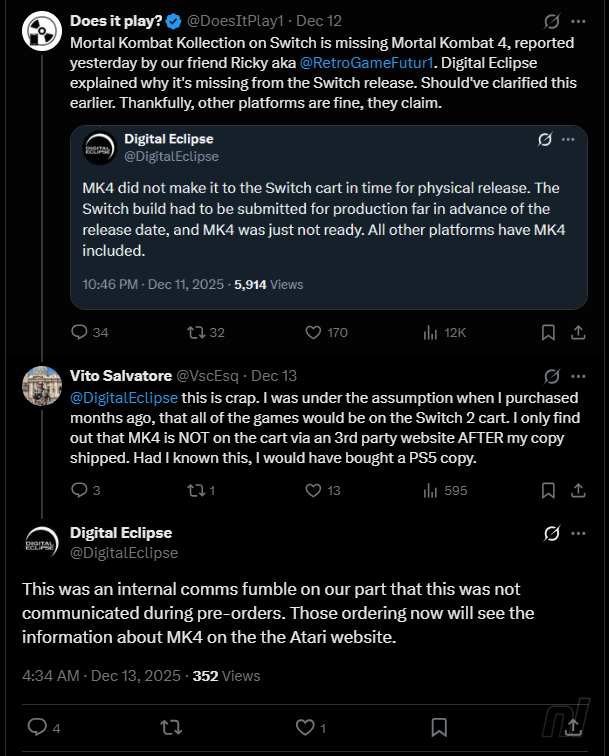The image size is (609, 756).
Task: Click the Grok icon on Vito Salvatore reply
Action: (550, 376)
